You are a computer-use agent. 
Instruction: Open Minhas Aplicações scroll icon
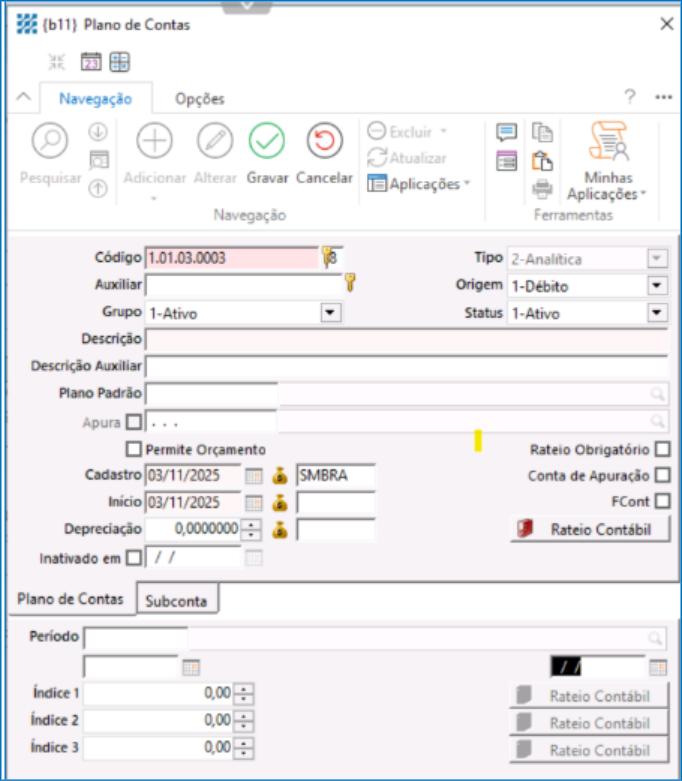(608, 143)
